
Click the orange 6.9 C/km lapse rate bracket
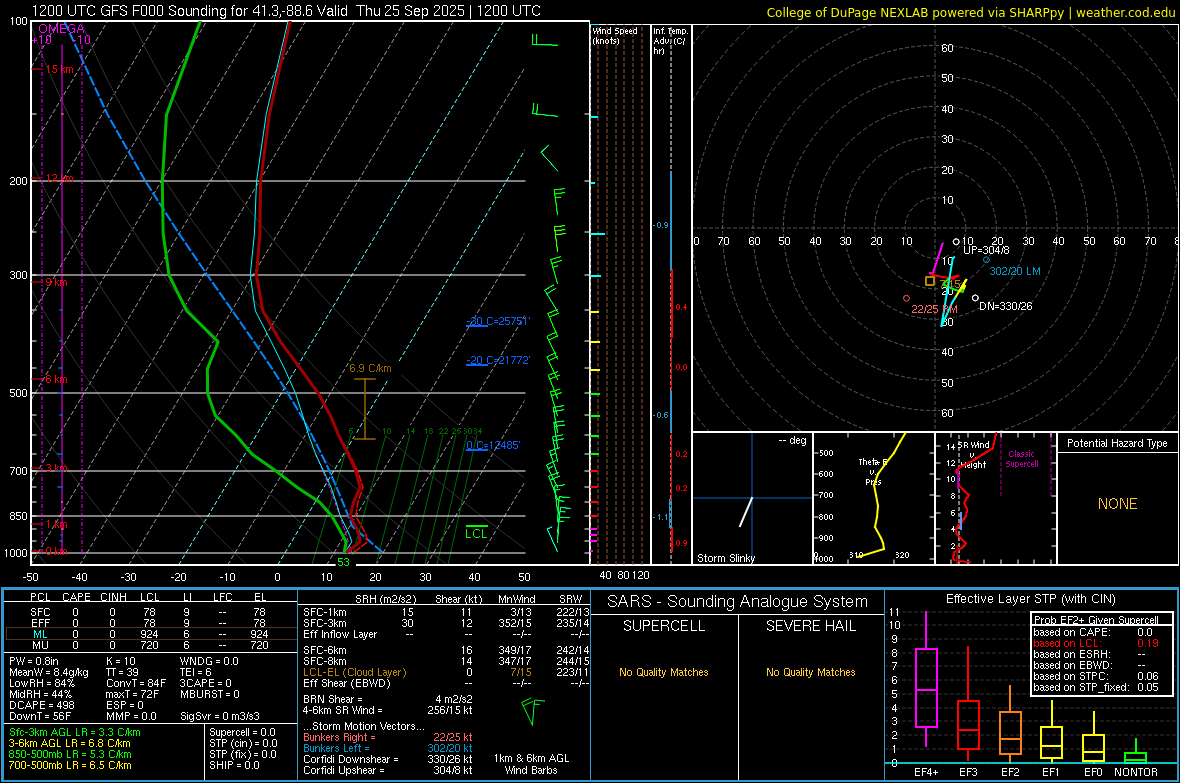(x=365, y=409)
